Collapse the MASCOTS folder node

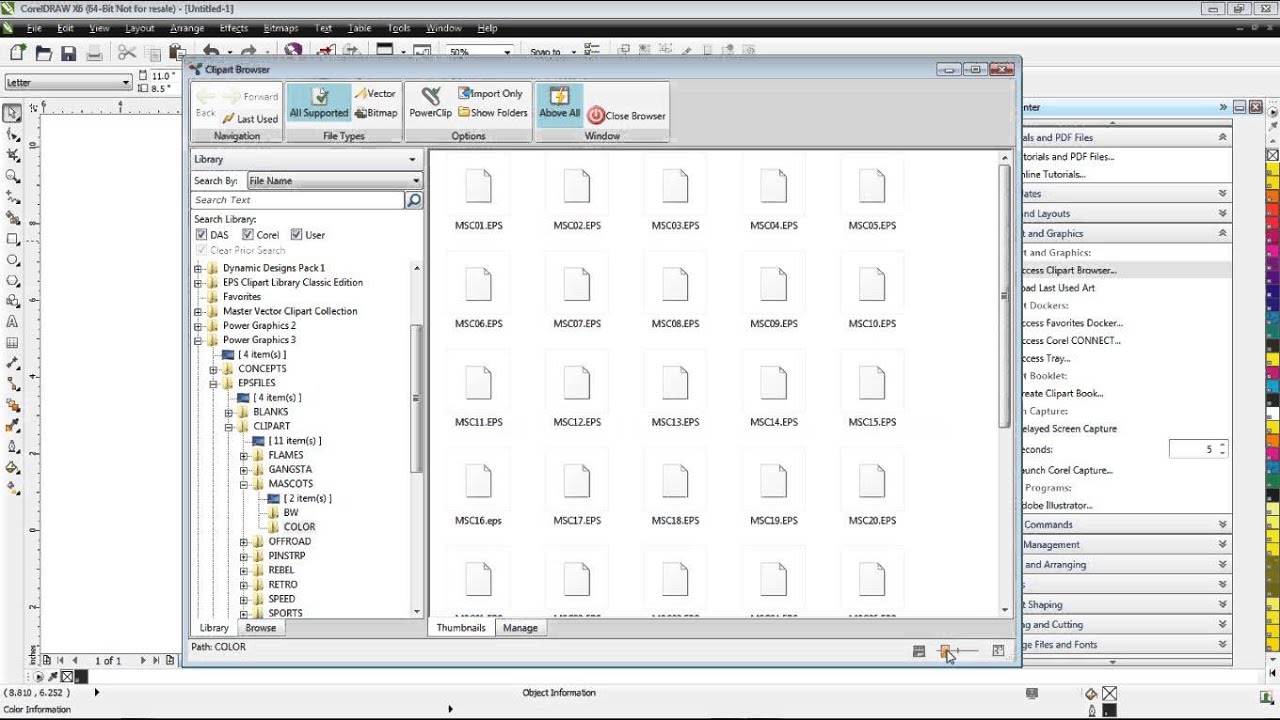244,484
